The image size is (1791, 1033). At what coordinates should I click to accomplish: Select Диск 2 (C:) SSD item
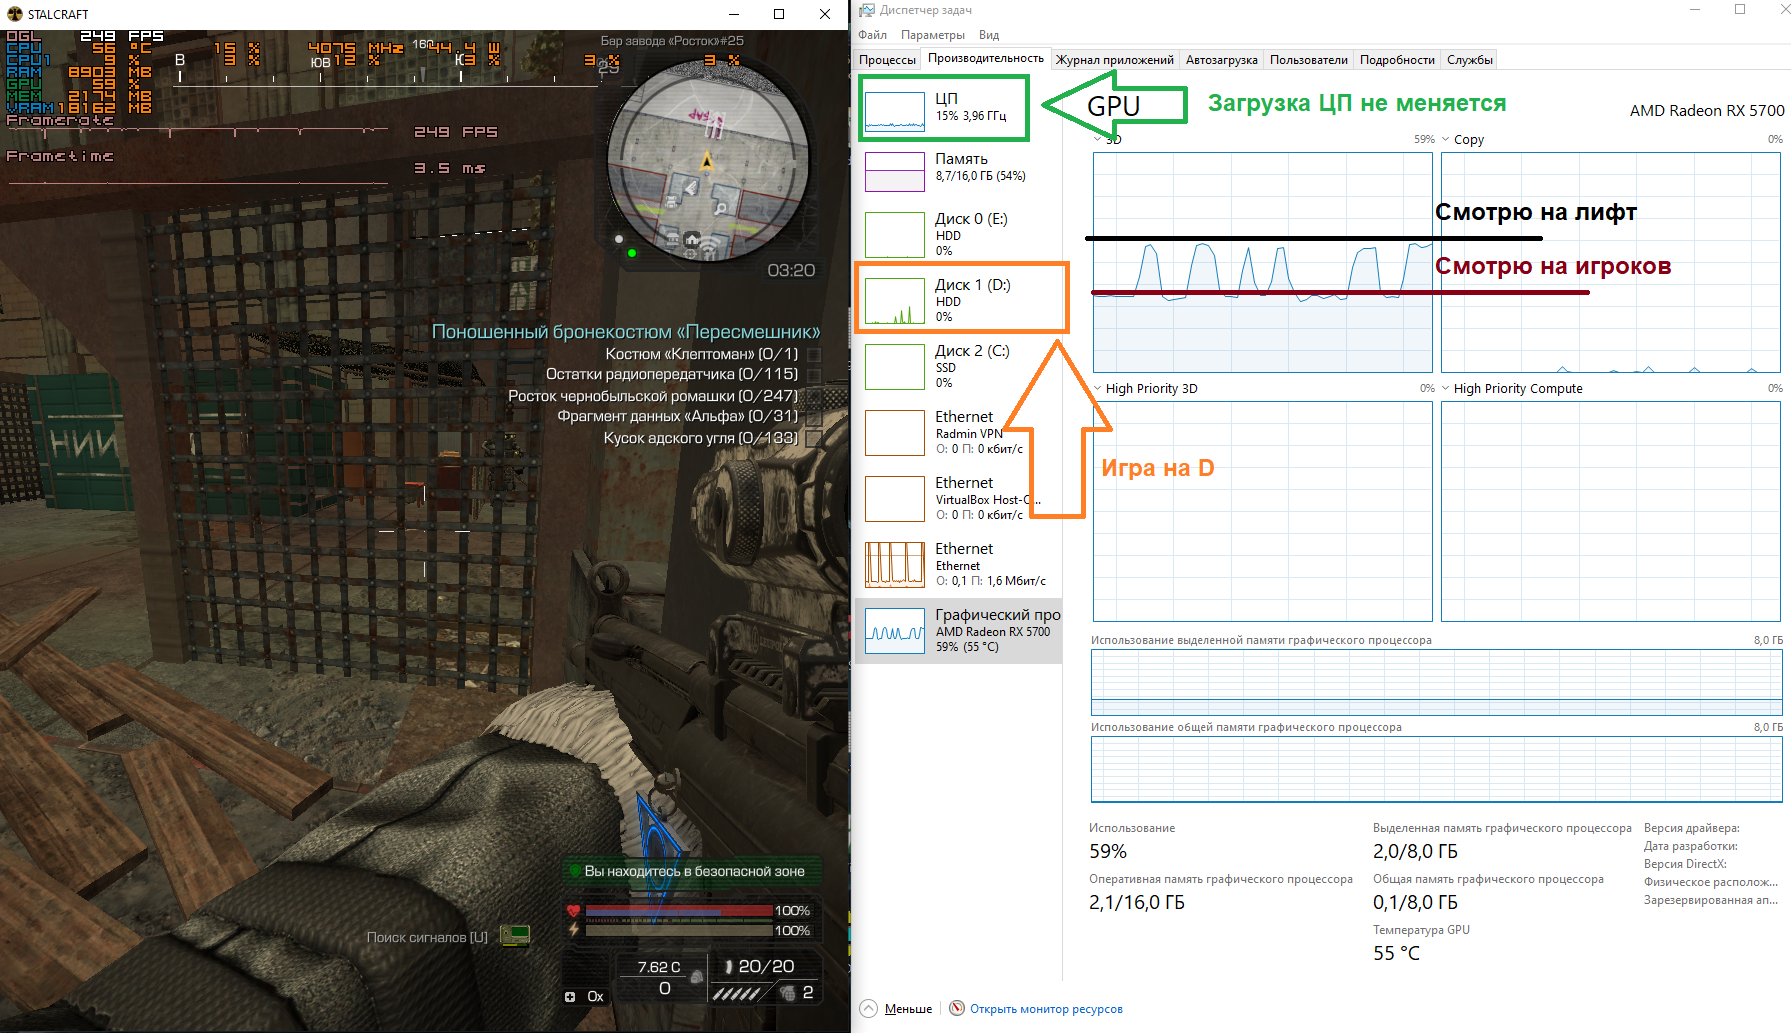click(x=958, y=365)
